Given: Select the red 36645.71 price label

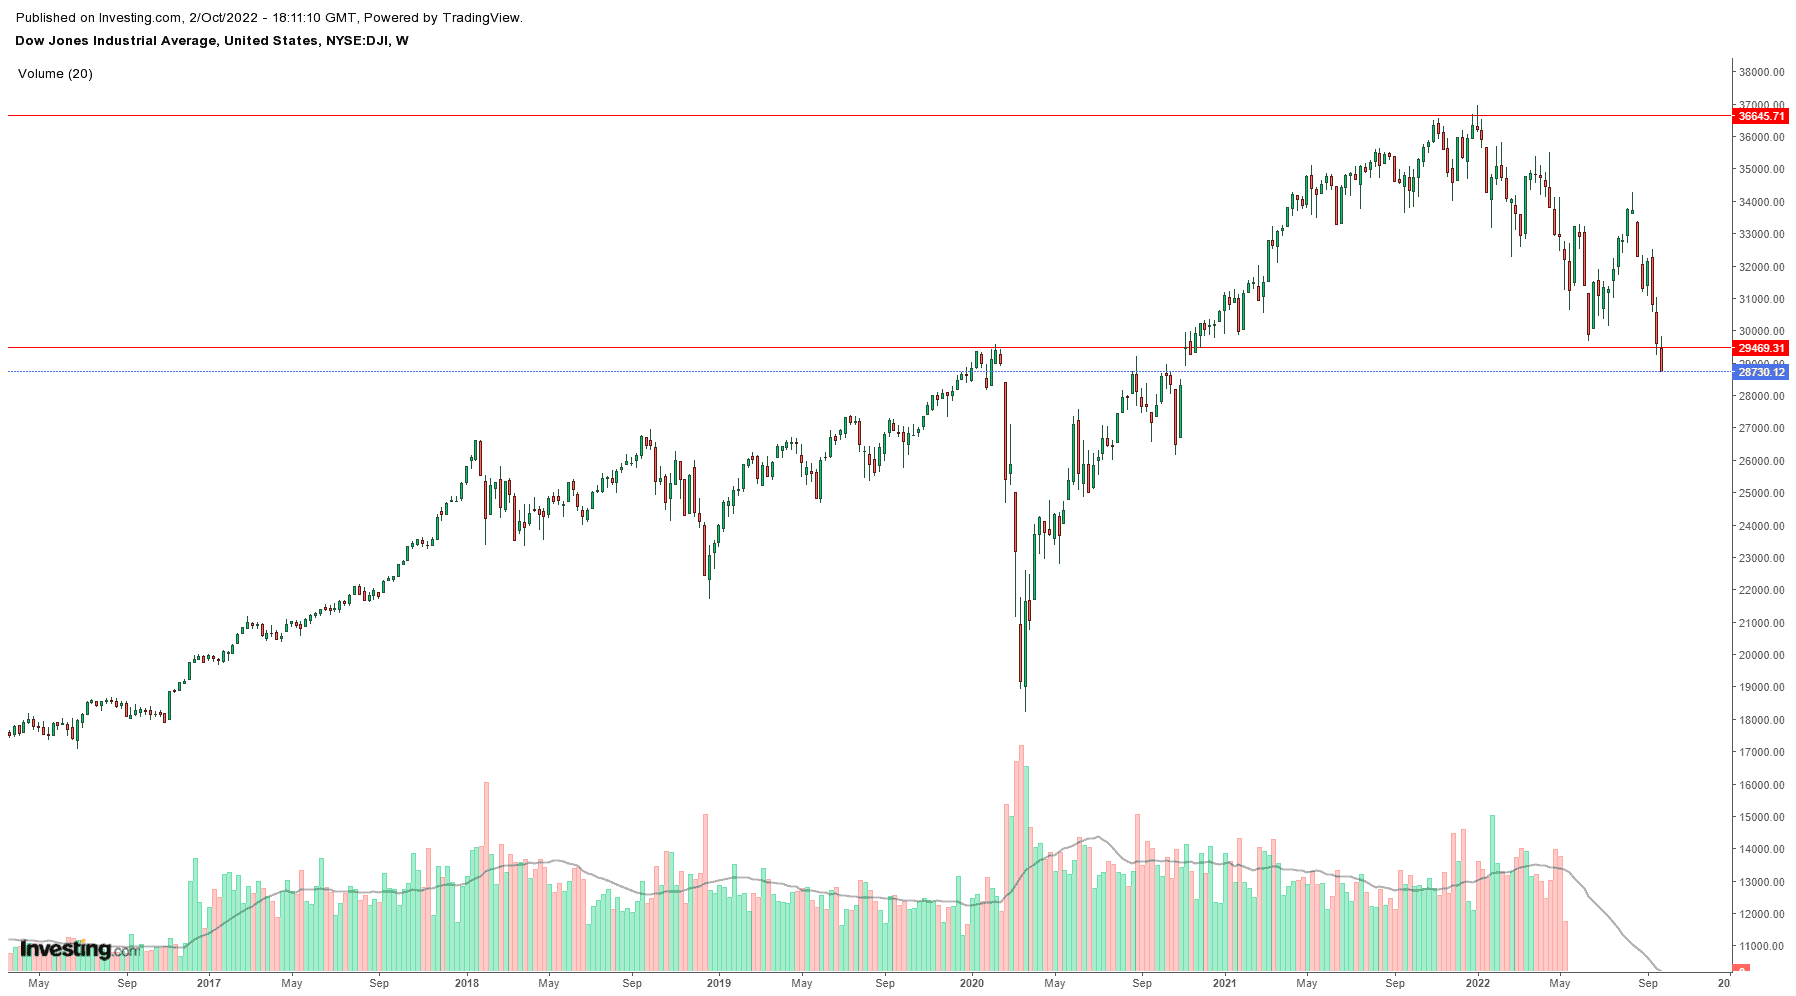Looking at the screenshot, I should coord(1760,116).
